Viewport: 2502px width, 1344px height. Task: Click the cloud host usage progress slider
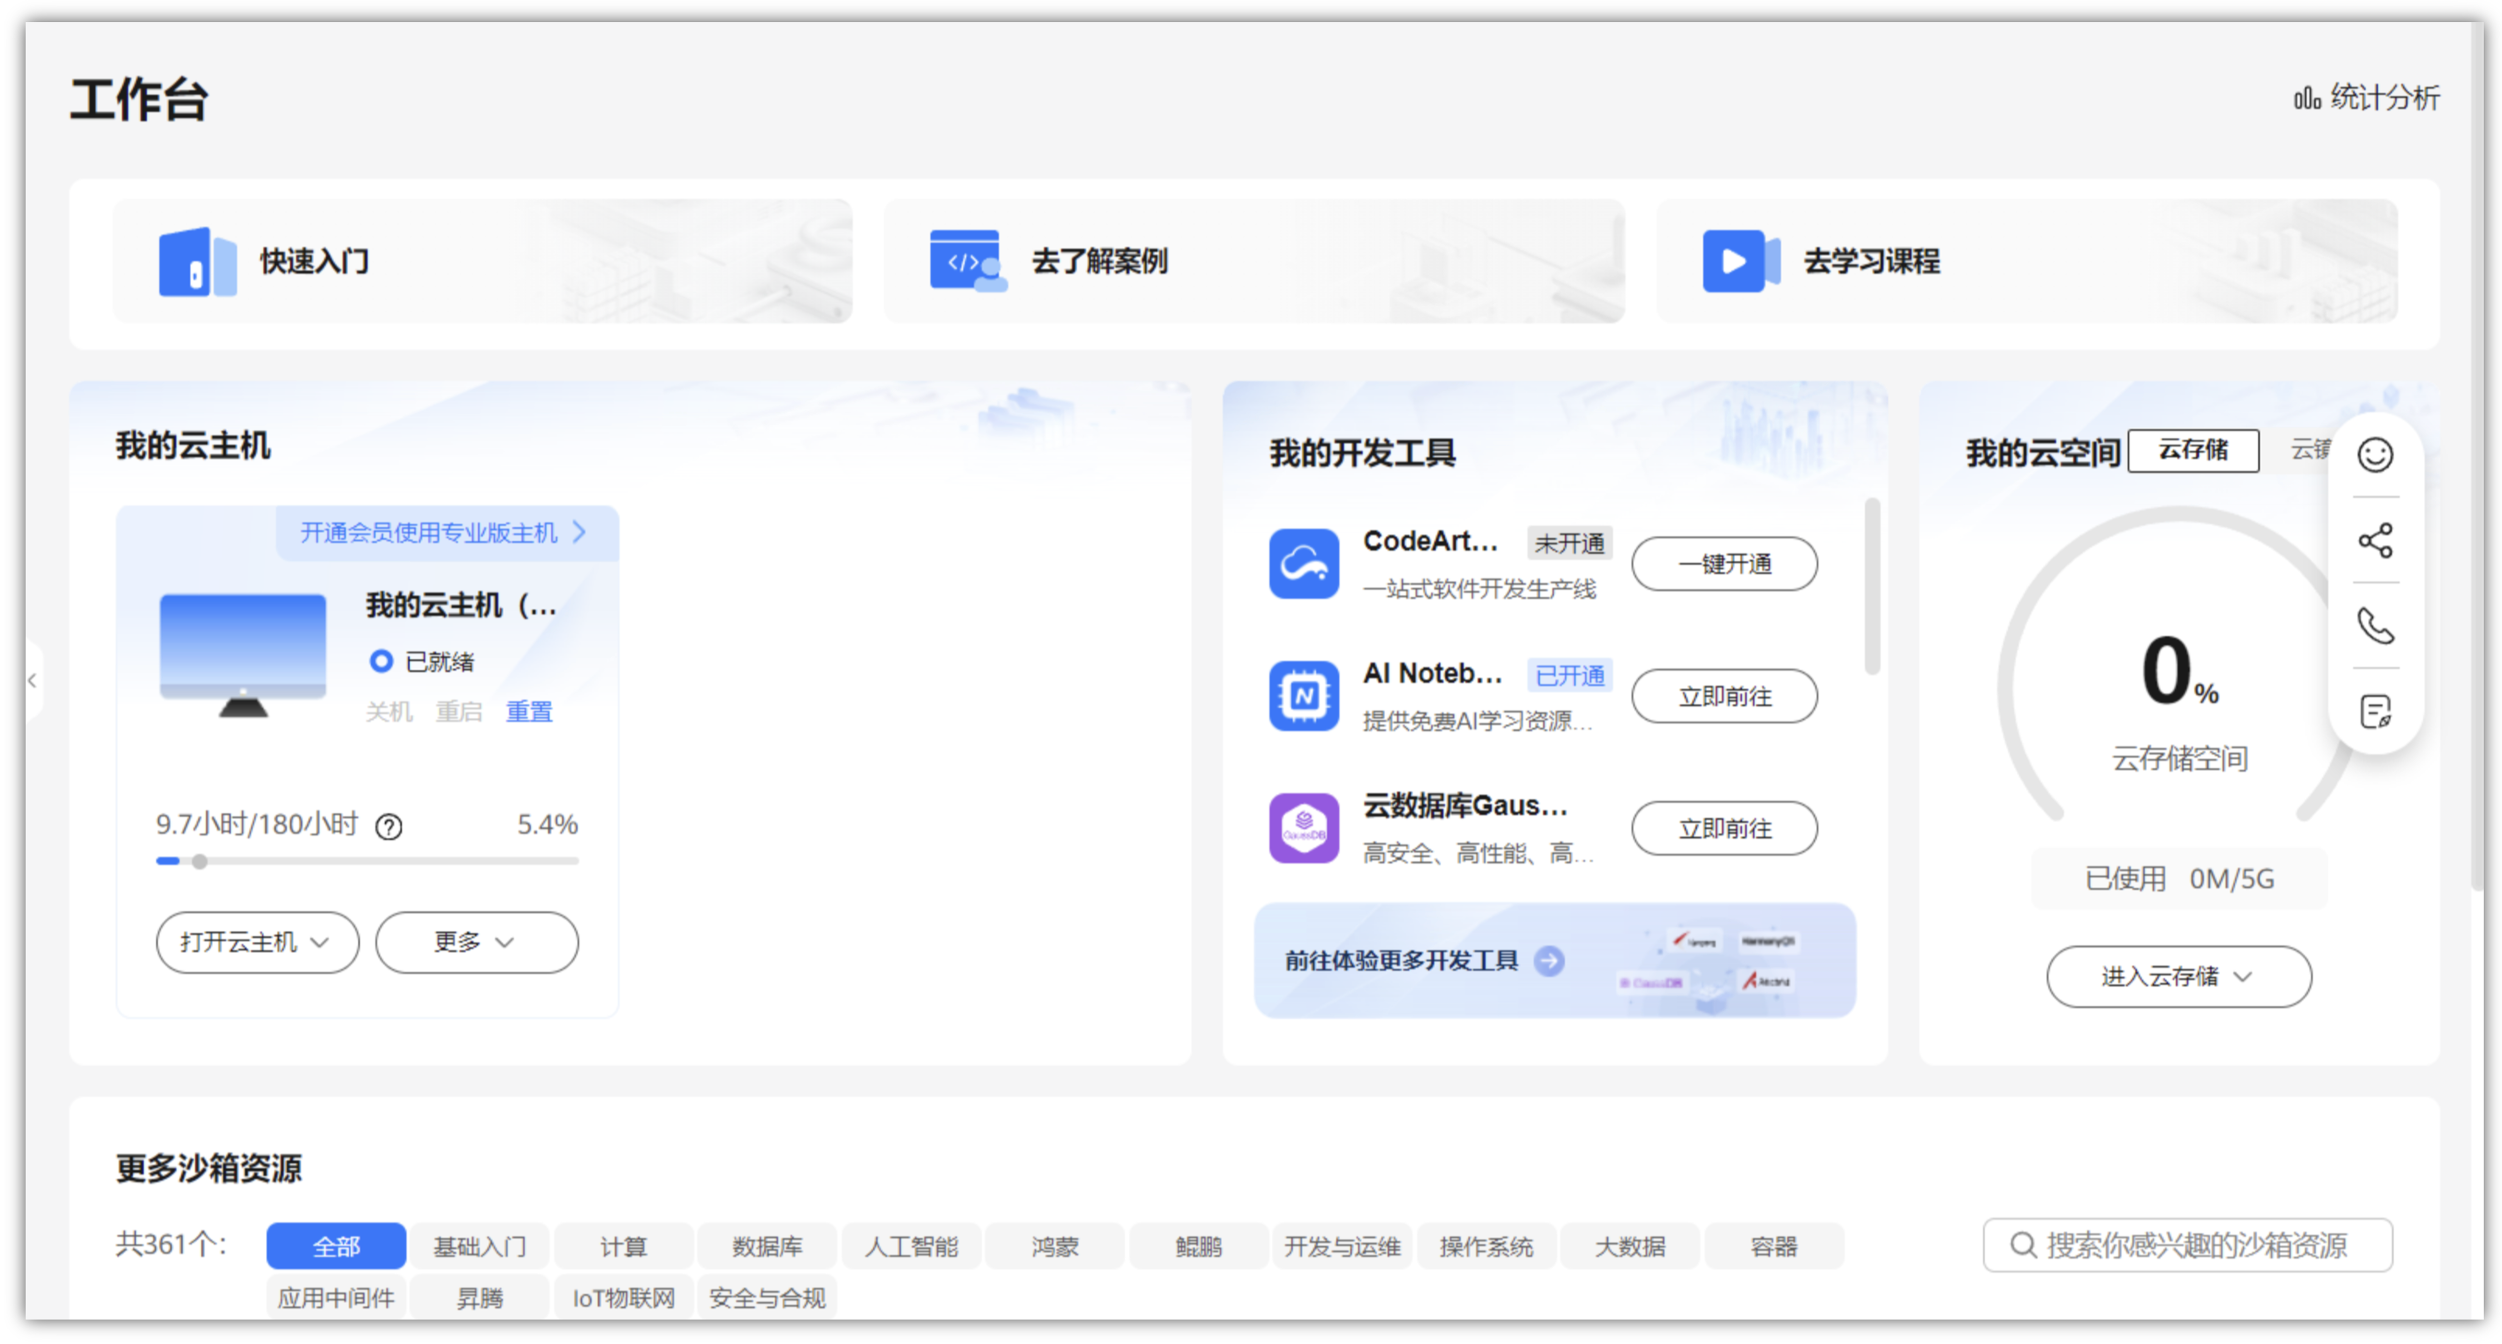pyautogui.click(x=200, y=861)
